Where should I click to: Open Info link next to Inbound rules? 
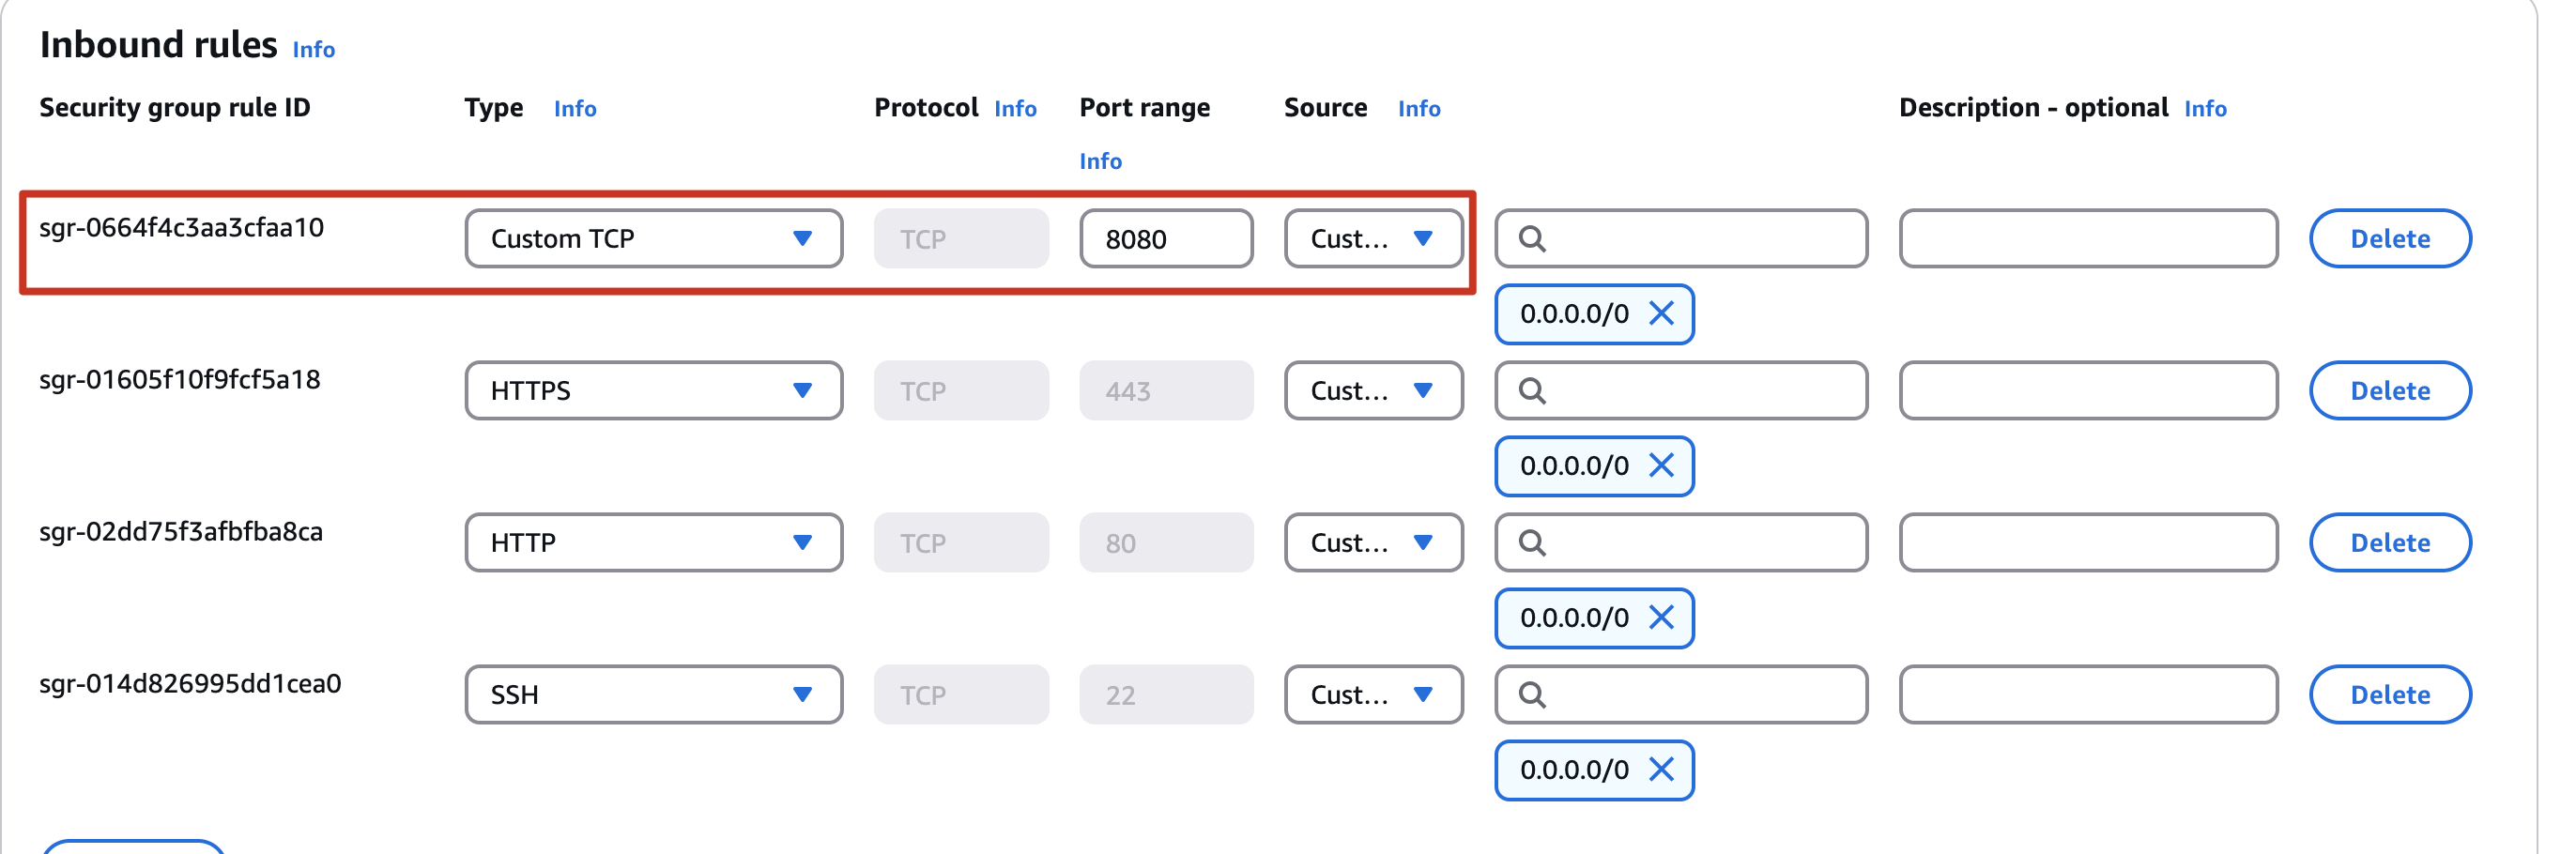click(313, 50)
